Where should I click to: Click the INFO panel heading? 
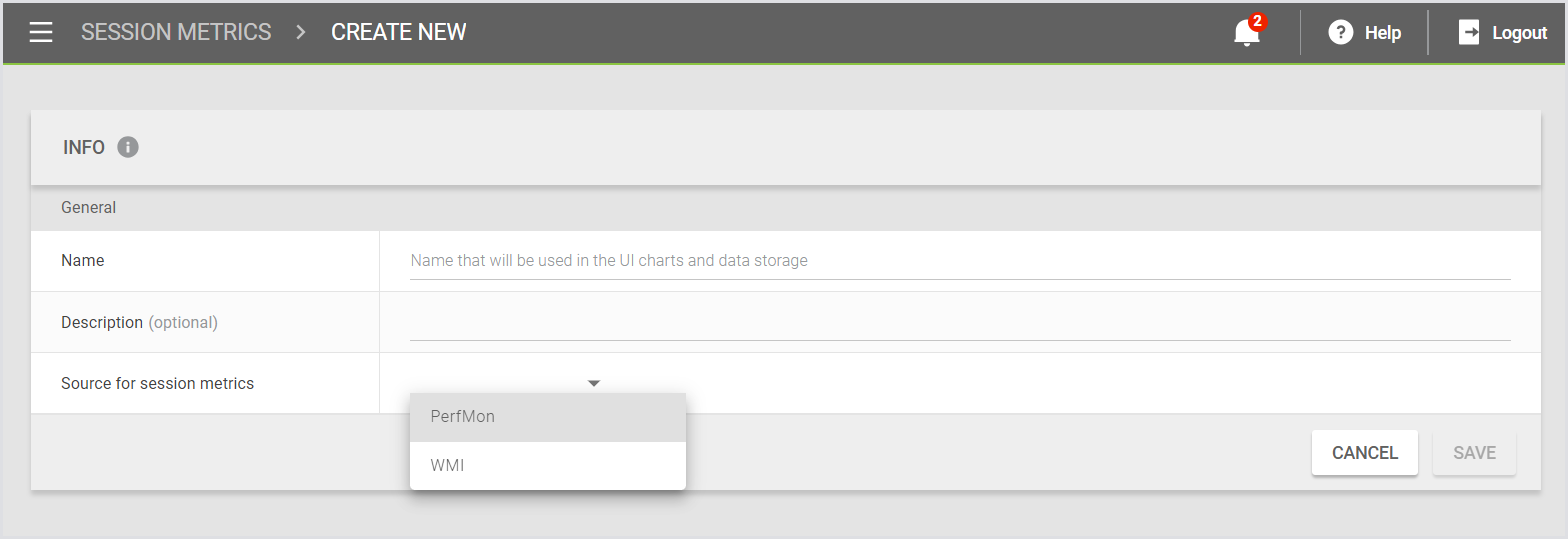[x=84, y=147]
